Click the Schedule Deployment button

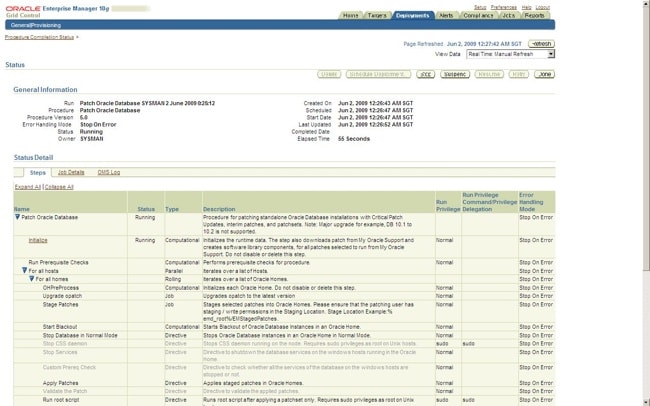coord(378,74)
